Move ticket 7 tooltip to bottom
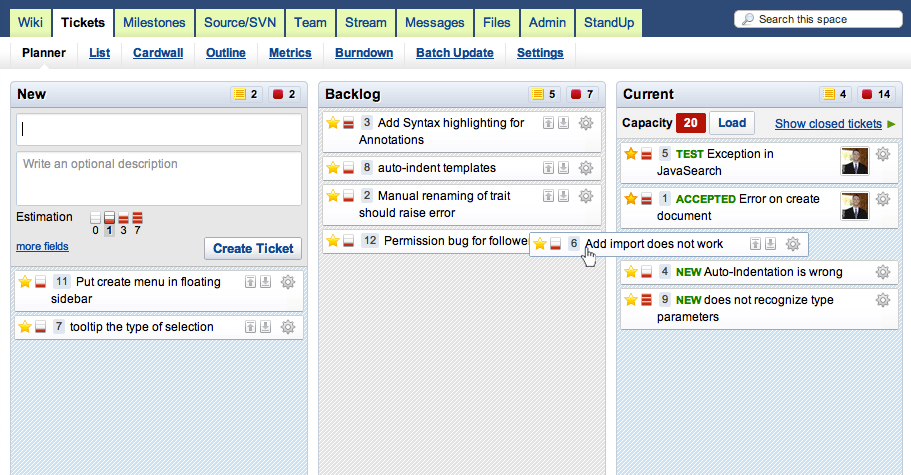Screen dimensions: 911x475 pos(266,327)
